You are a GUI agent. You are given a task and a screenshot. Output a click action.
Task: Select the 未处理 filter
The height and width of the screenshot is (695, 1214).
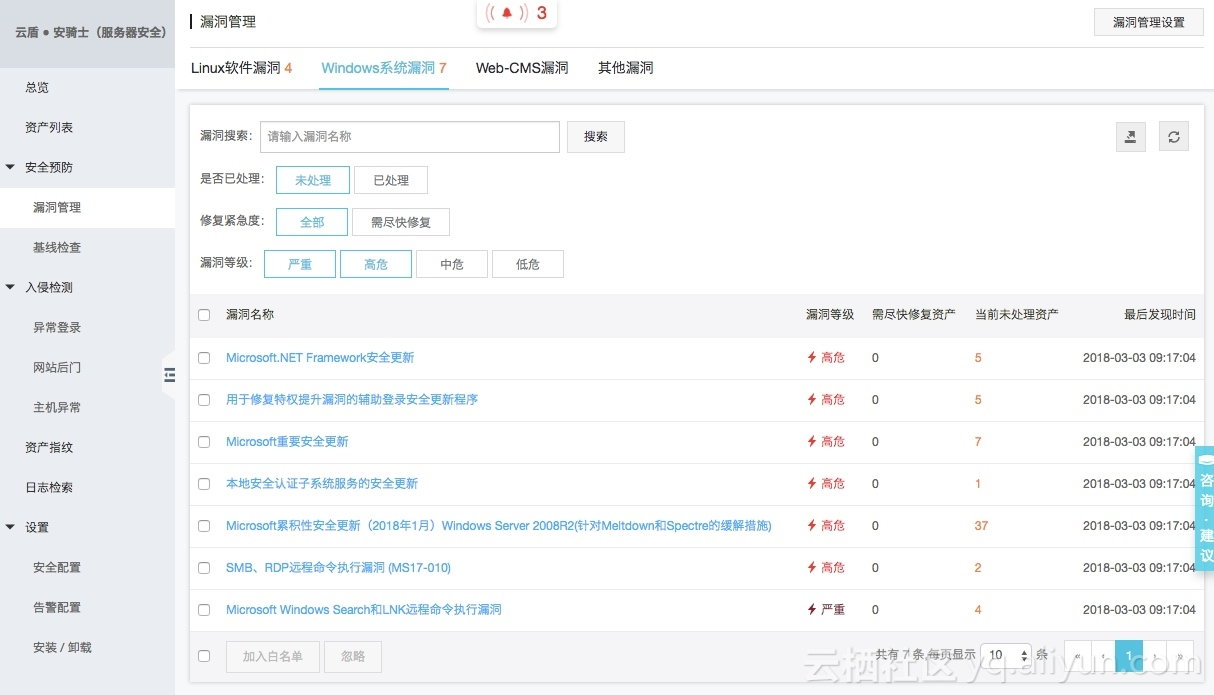click(313, 180)
